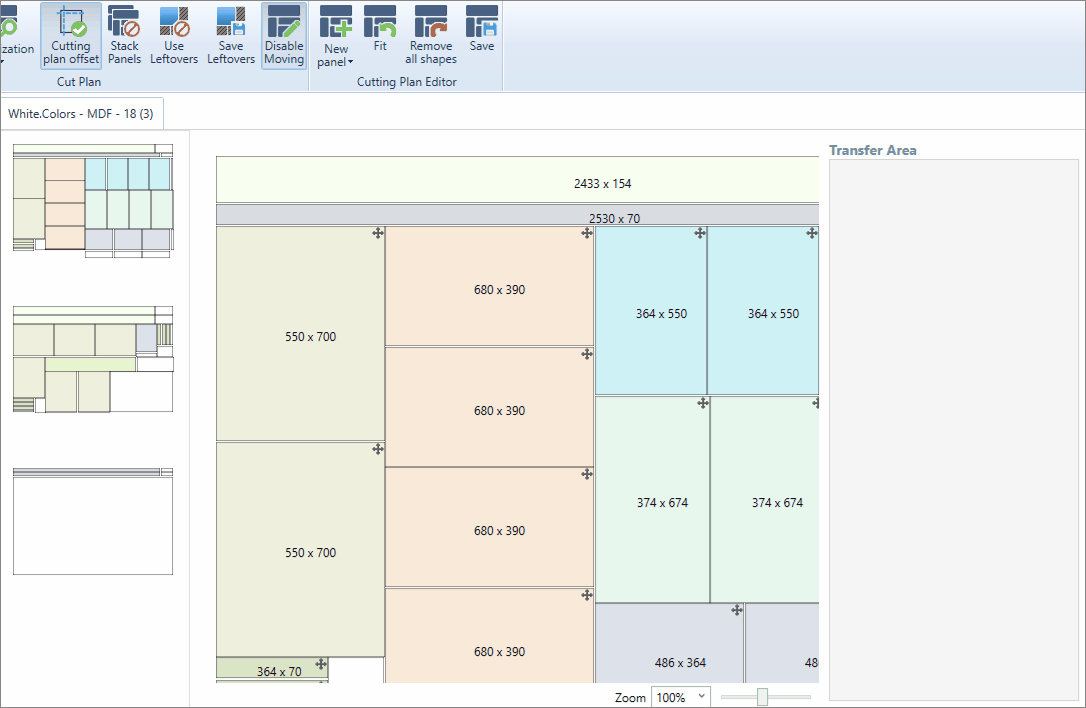Click the 'Cut Plan' group label
Image resolution: width=1086 pixels, height=708 pixels.
(79, 82)
